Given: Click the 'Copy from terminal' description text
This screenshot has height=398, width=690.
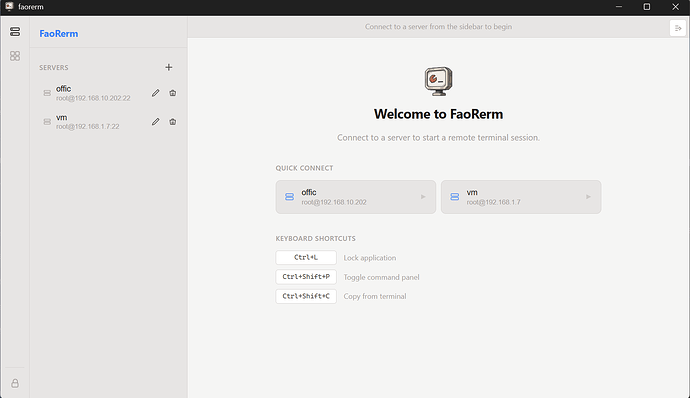Looking at the screenshot, I should click(x=375, y=296).
